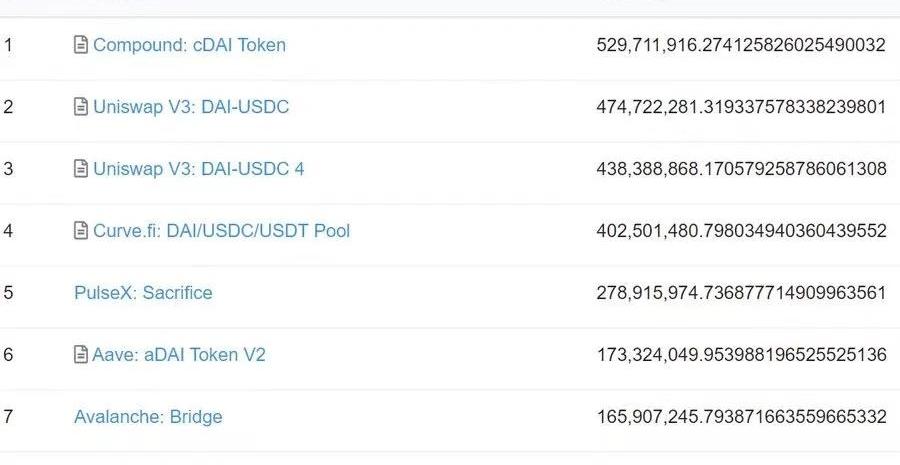The image size is (900, 465).
Task: Select the 529,711,916 balance quantity
Action: point(742,45)
